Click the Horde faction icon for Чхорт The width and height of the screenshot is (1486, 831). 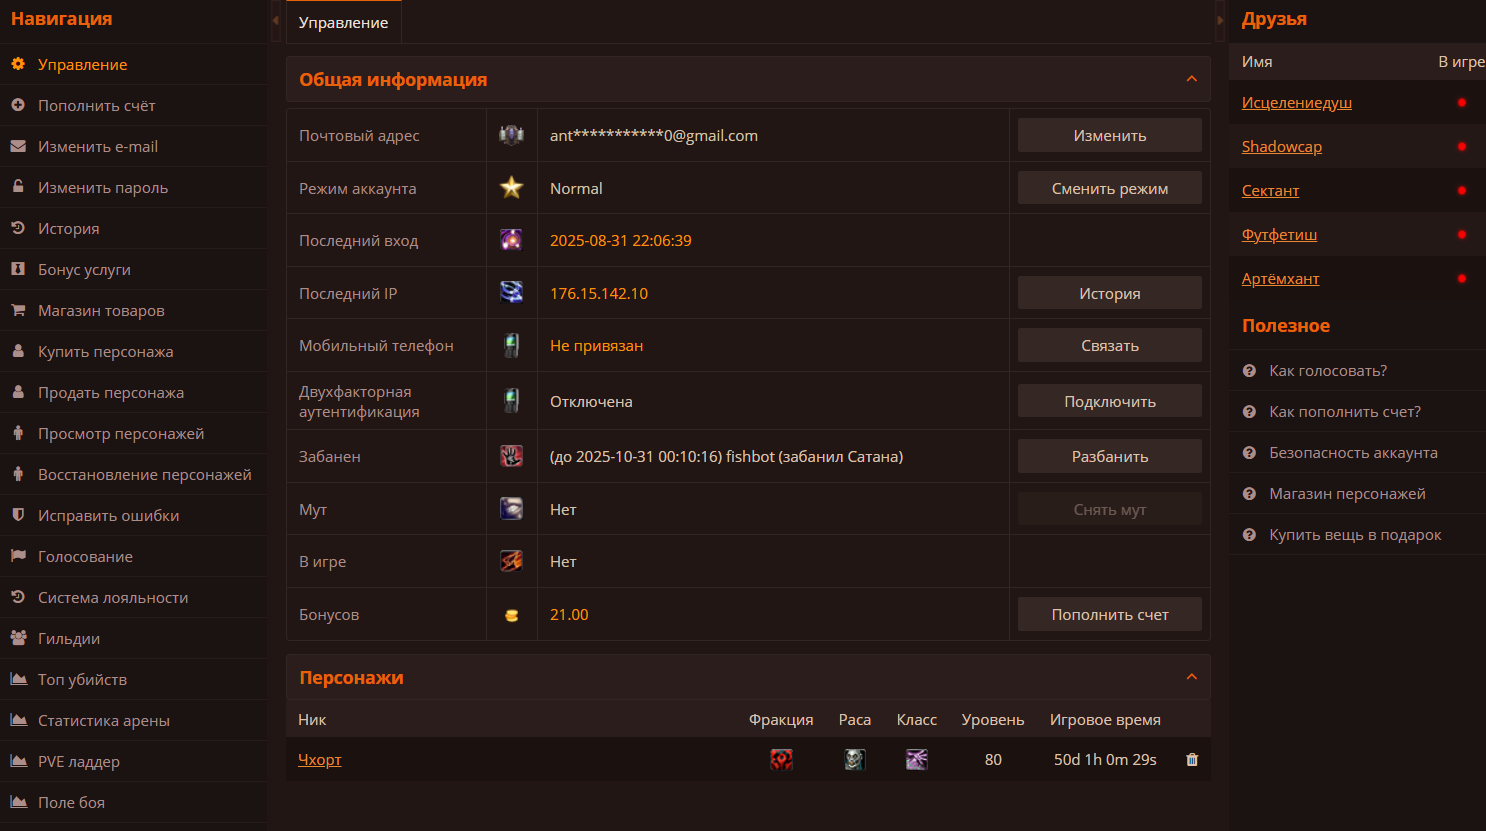tap(781, 760)
